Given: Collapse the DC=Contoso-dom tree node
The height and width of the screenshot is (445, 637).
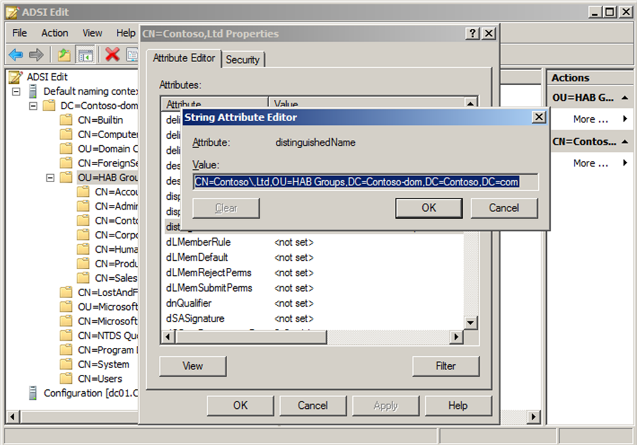Looking at the screenshot, I should point(33,106).
